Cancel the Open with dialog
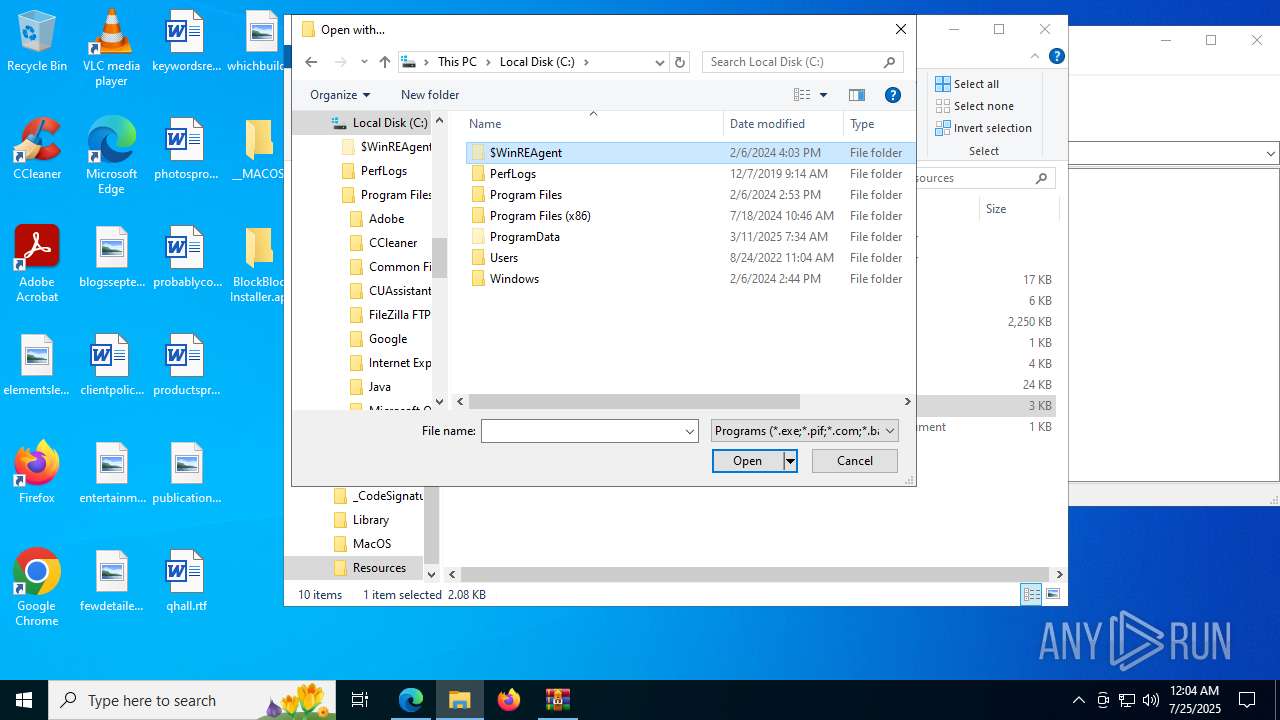 (x=855, y=461)
